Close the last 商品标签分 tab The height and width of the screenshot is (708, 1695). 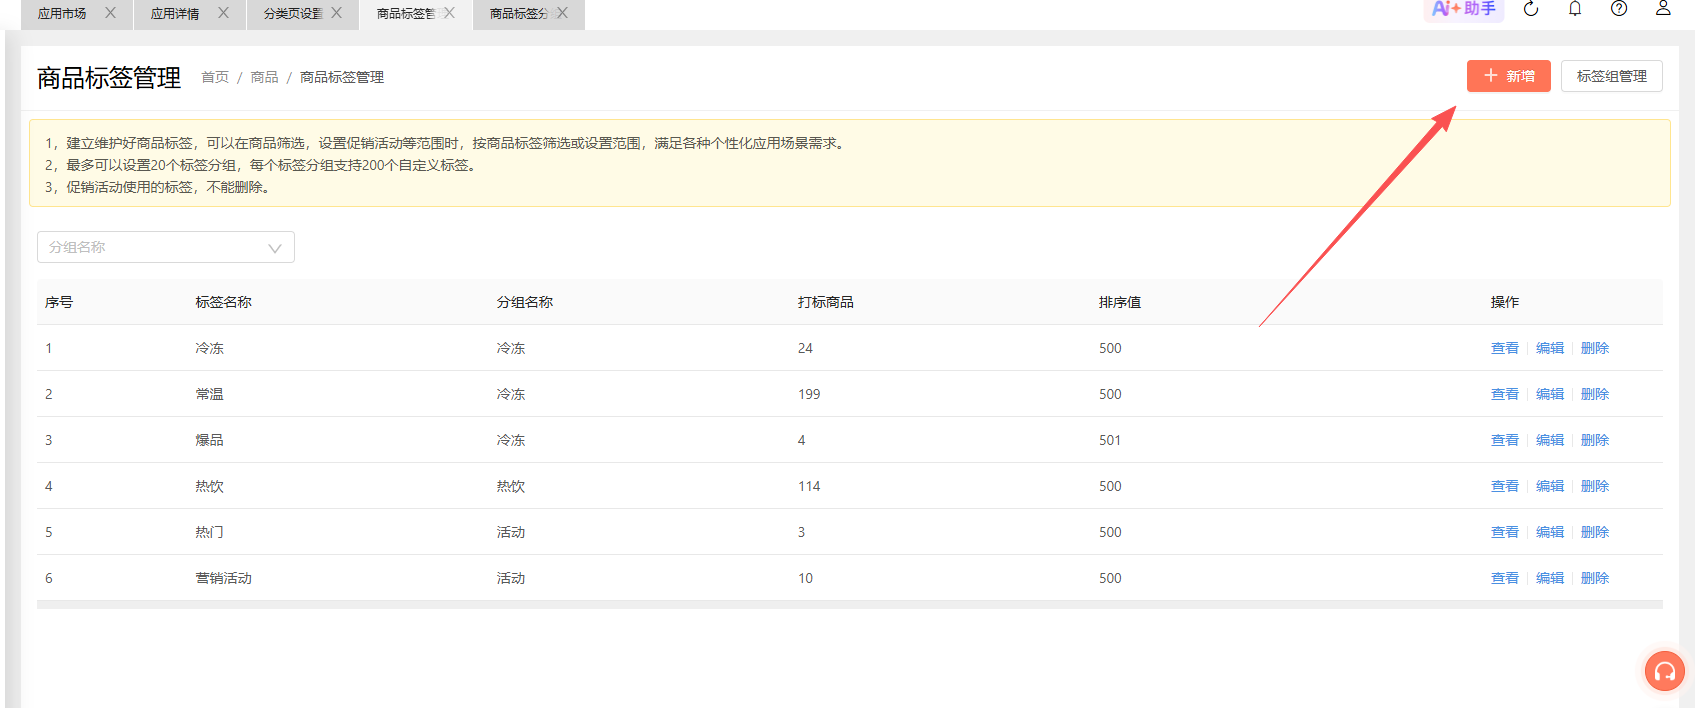click(x=562, y=13)
